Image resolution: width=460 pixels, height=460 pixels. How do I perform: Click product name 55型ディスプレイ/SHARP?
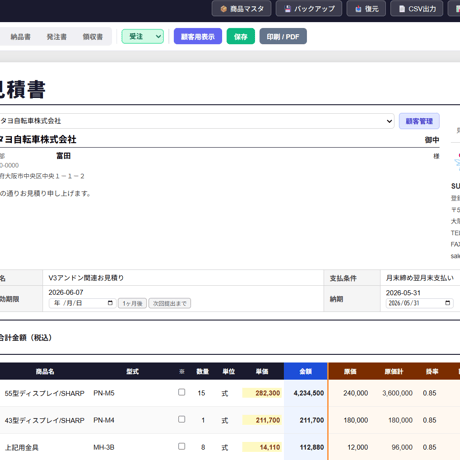[x=44, y=393]
